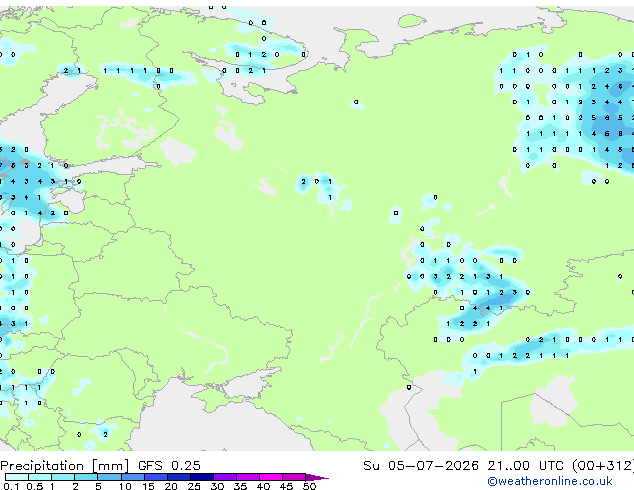634x490 pixels.
Task: Click the 0.1–0.5 mm legend color swatch
Action: [x=17, y=477]
